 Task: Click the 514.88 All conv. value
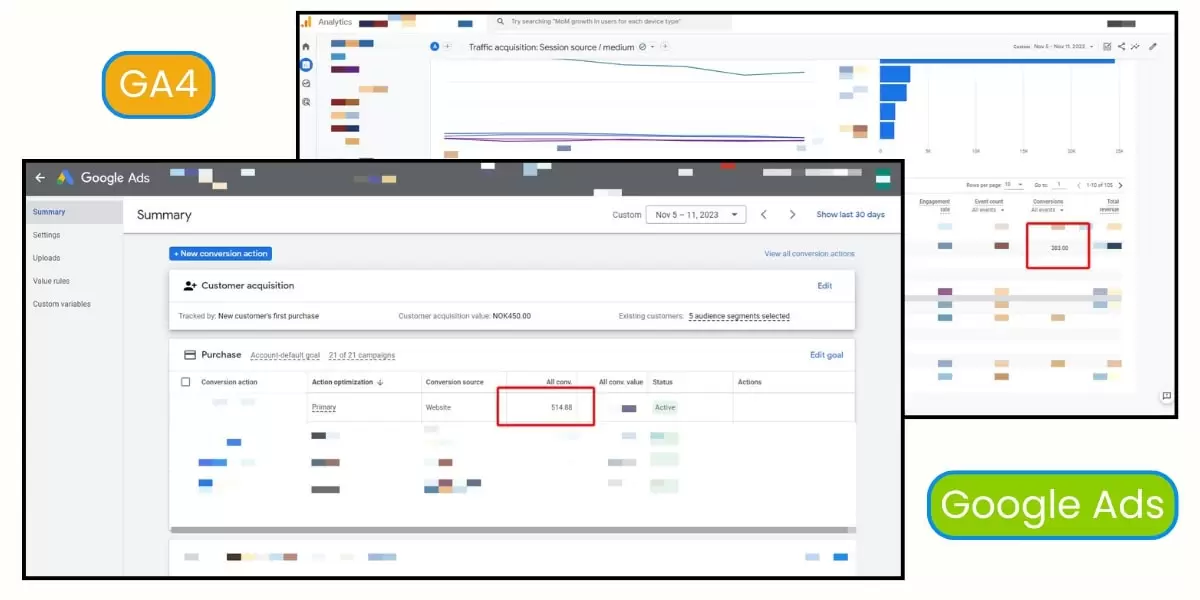561,408
